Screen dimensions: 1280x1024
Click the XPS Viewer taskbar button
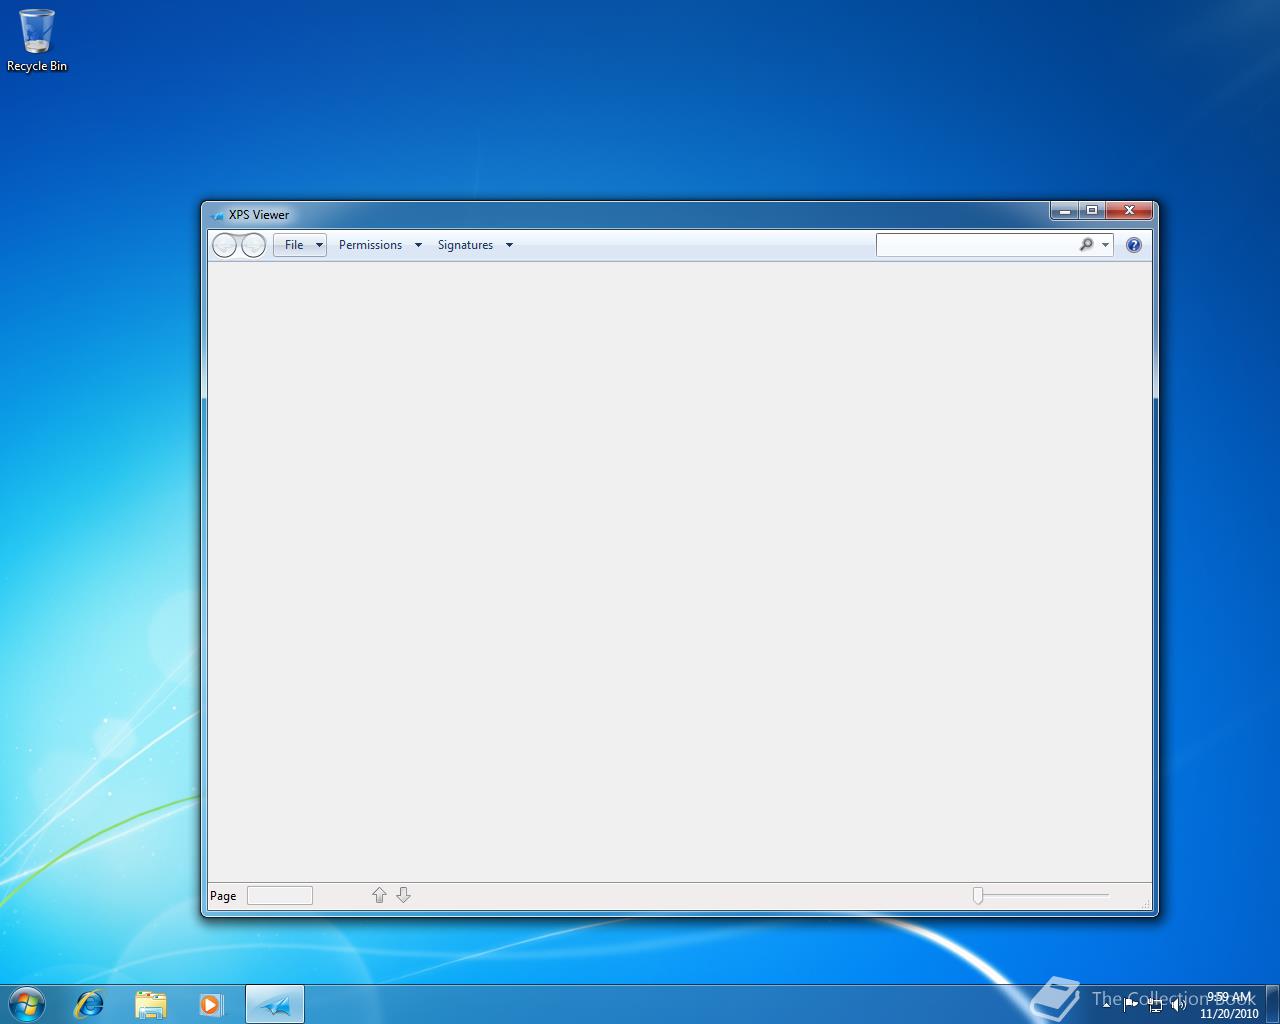[x=275, y=1004]
